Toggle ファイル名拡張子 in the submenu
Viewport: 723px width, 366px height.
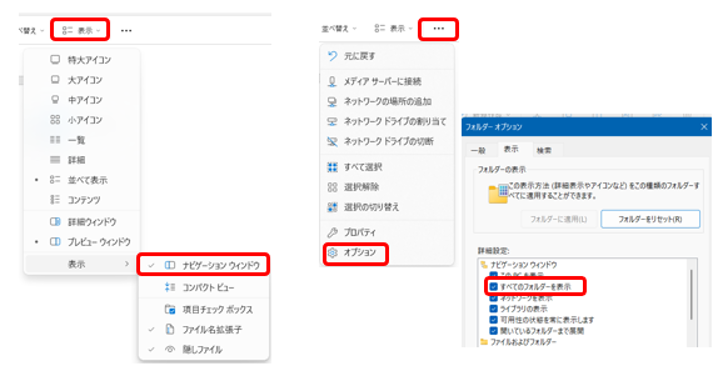click(203, 330)
